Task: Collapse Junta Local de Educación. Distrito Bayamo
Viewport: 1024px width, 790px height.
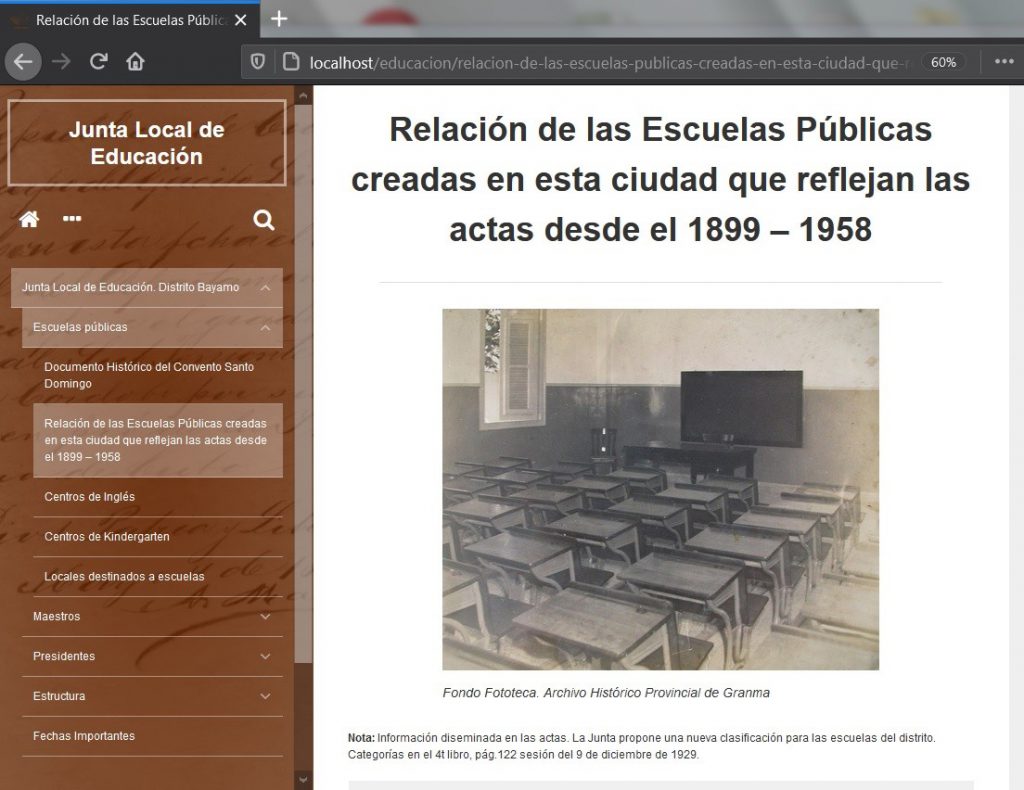Action: pos(266,288)
